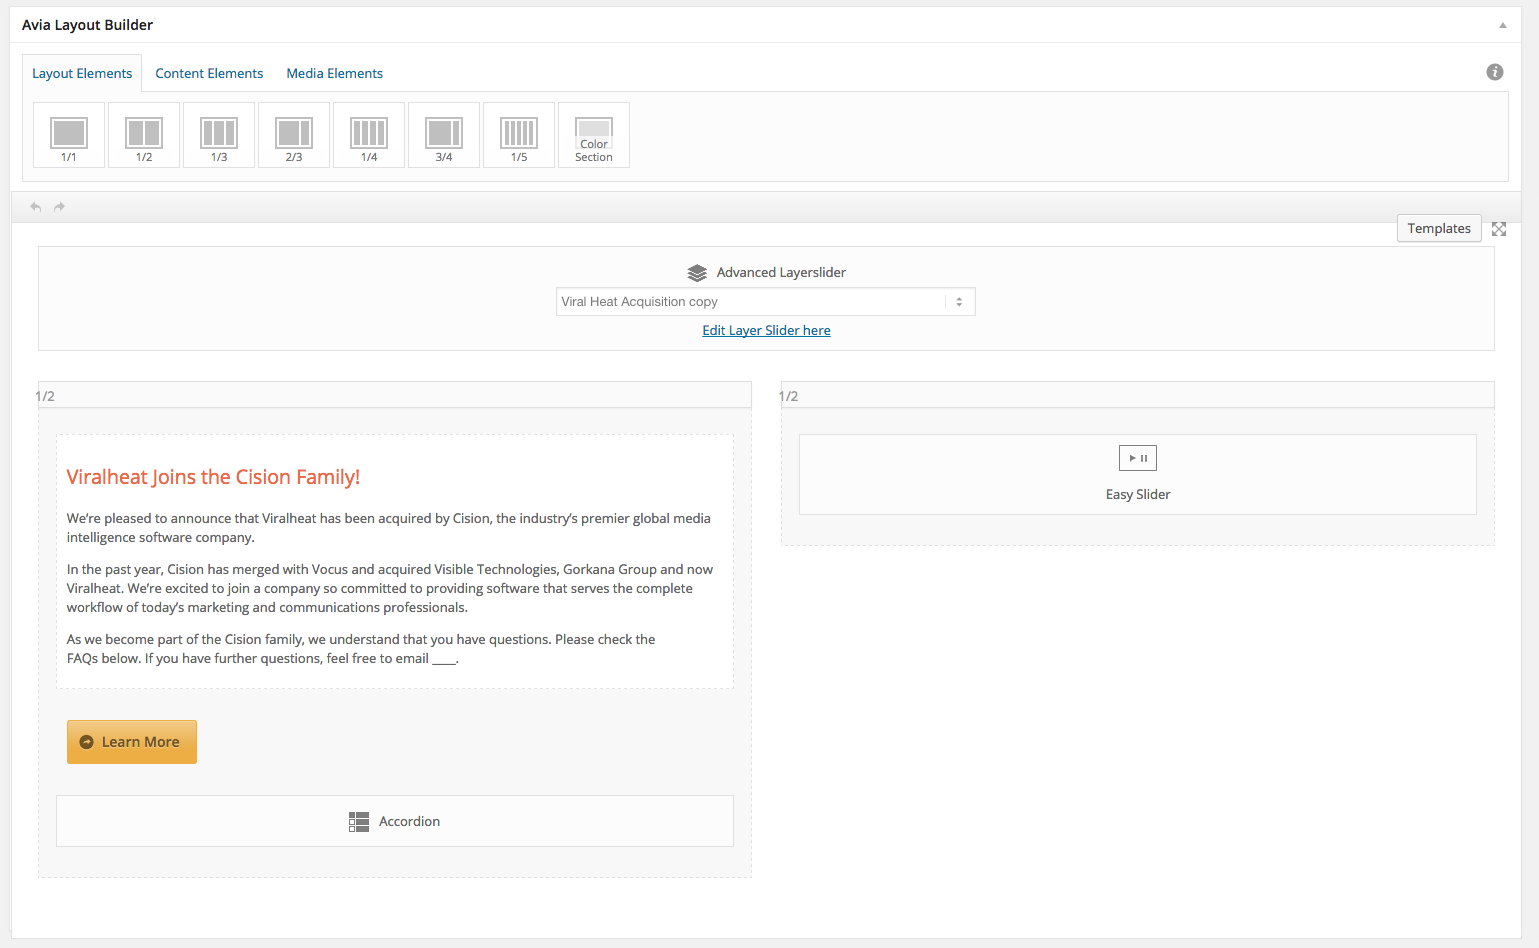The height and width of the screenshot is (948, 1539).
Task: Click the paragraph starting "As we become part"
Action: [x=361, y=649]
